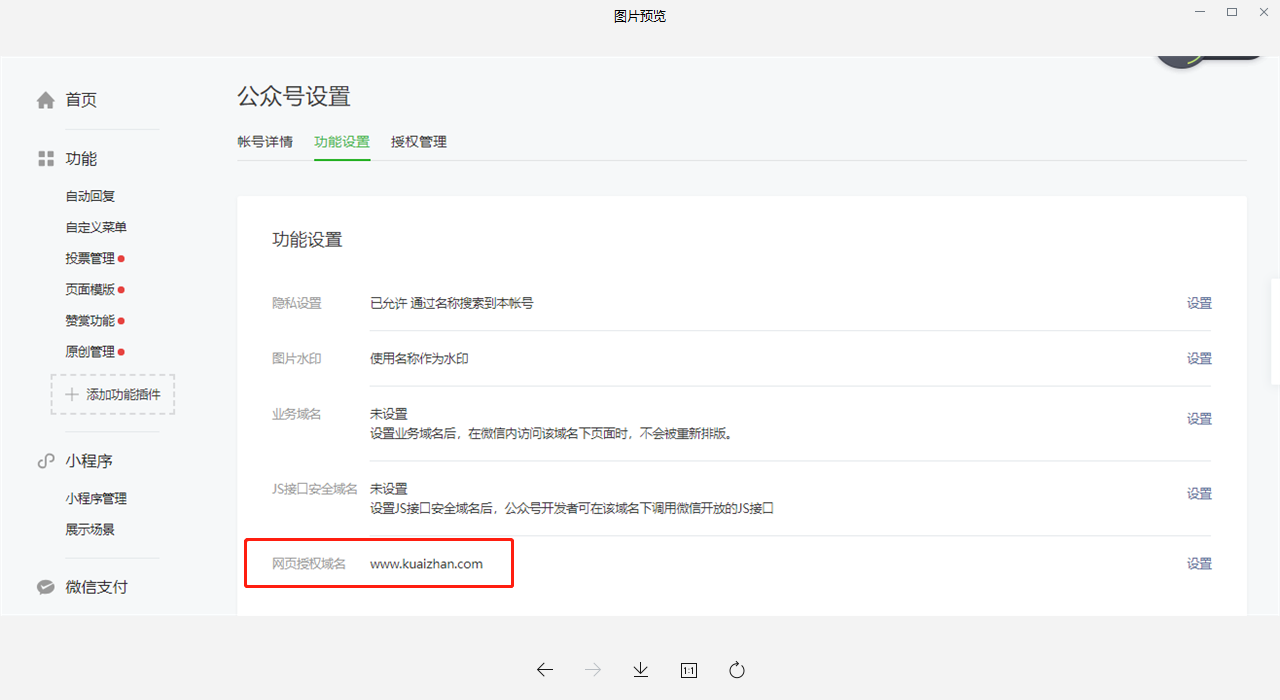Click 设置 link for 隐私设置 row
The height and width of the screenshot is (700, 1280).
point(1199,303)
